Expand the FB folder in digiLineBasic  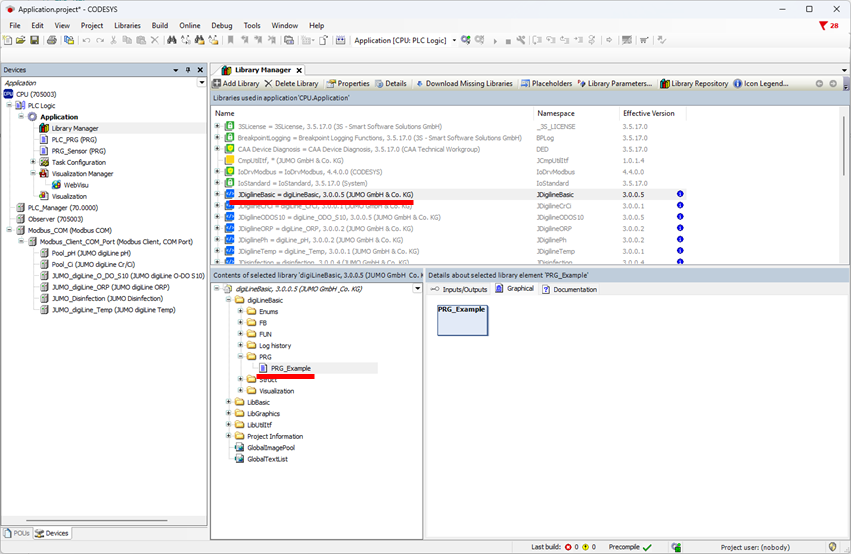tap(240, 323)
